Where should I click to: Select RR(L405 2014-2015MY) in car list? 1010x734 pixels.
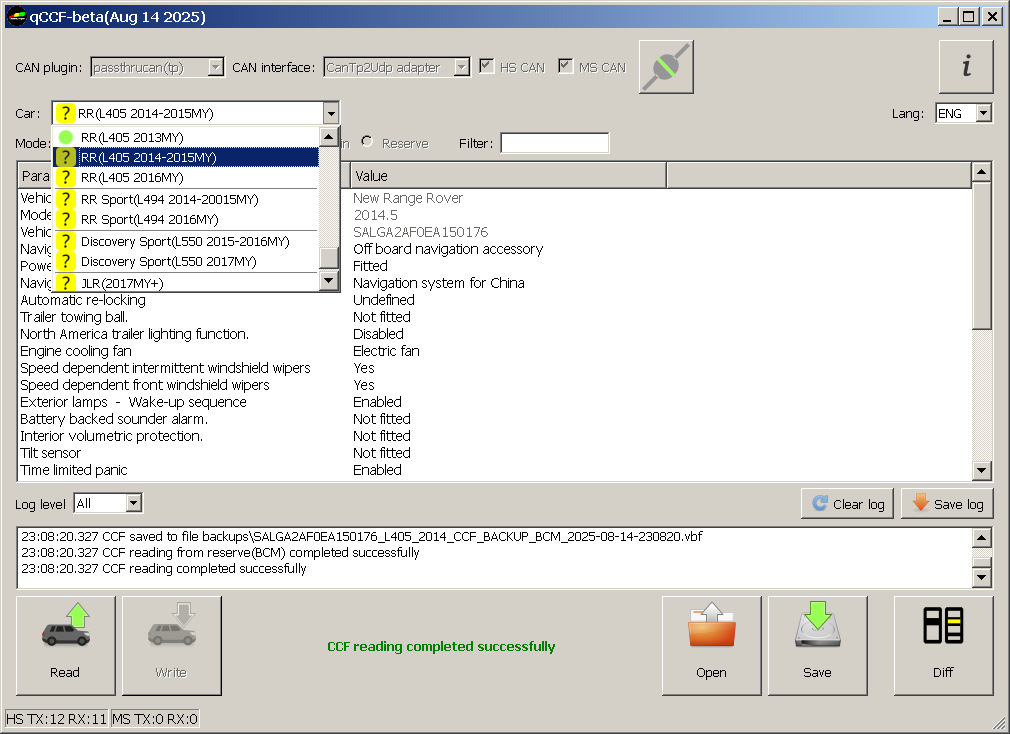pos(186,157)
